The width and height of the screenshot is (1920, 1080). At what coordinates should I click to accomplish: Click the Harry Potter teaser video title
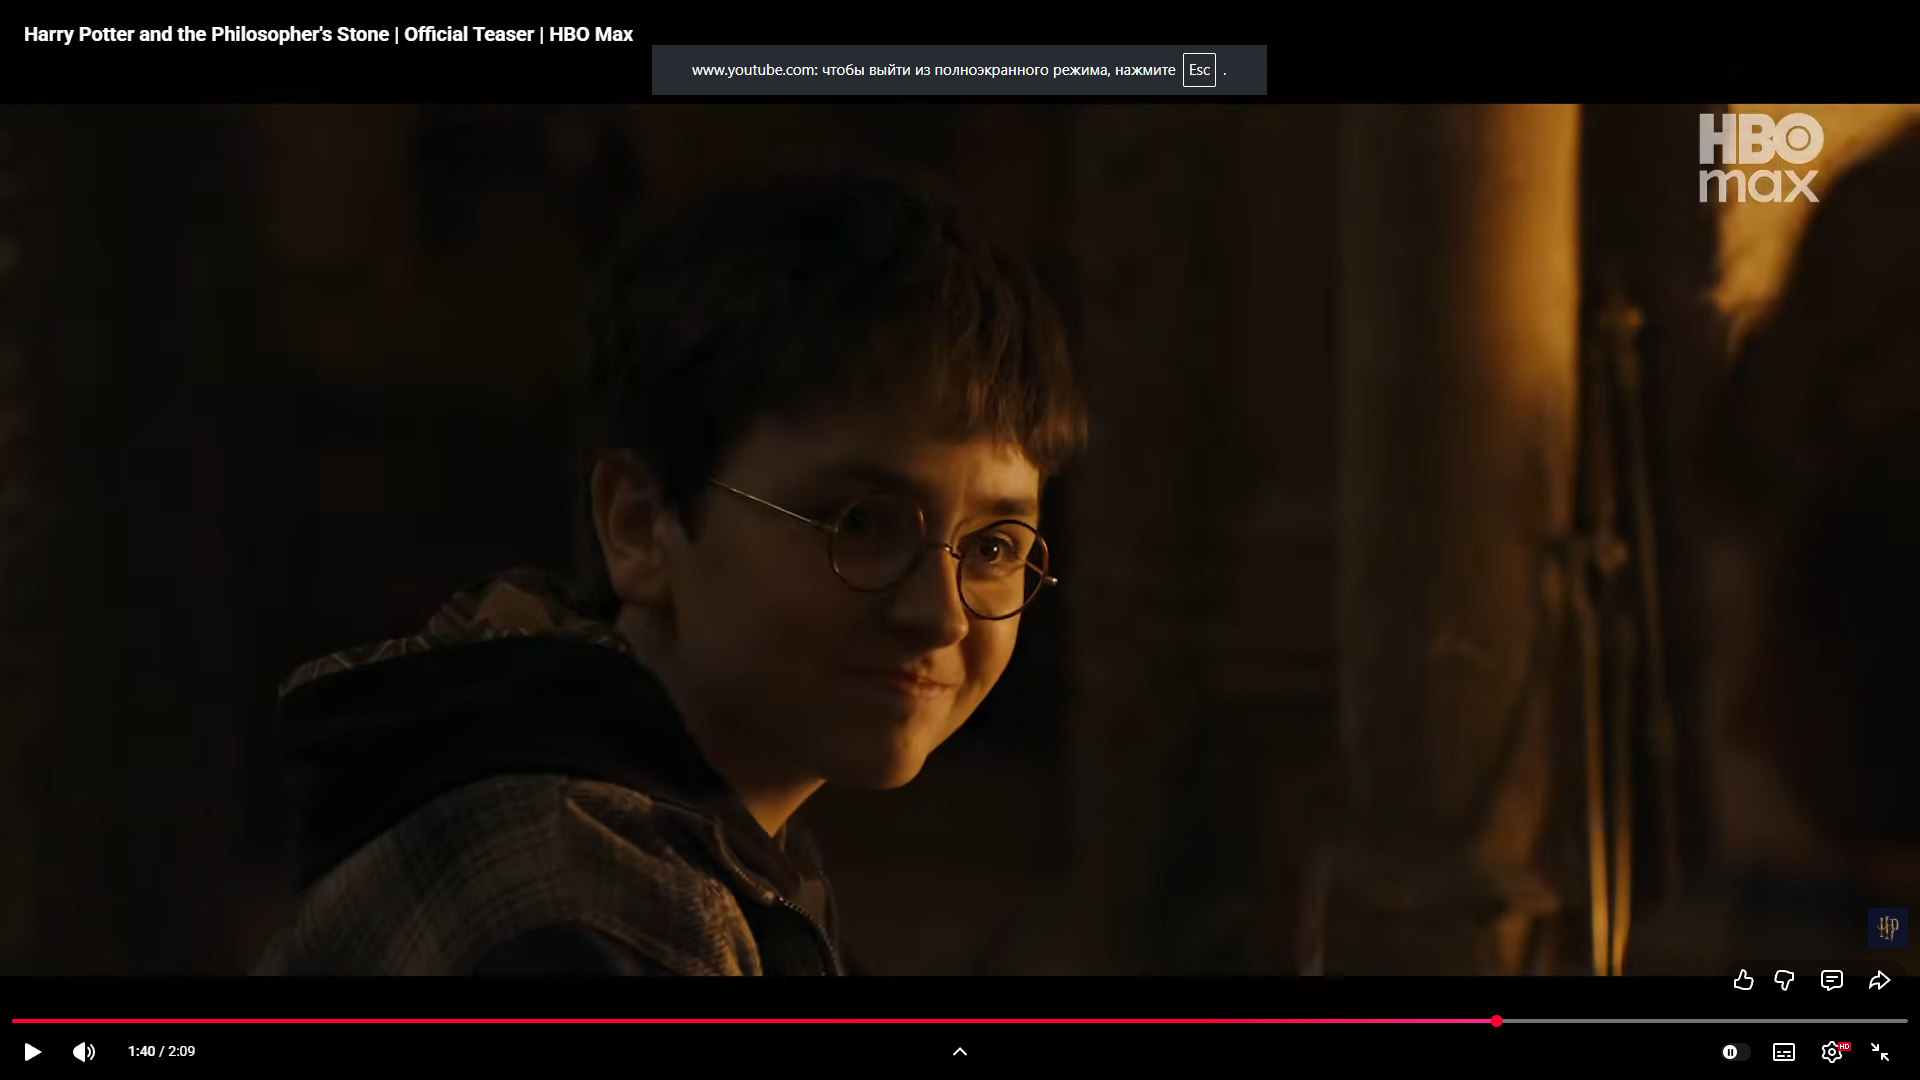click(328, 34)
